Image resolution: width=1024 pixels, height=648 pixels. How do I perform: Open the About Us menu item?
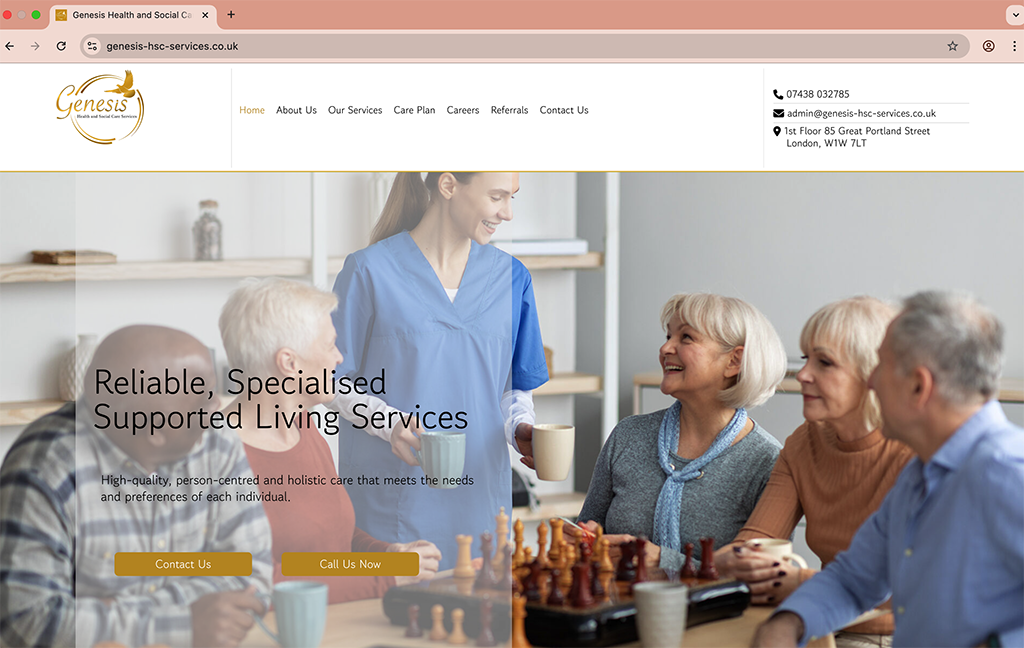point(296,110)
